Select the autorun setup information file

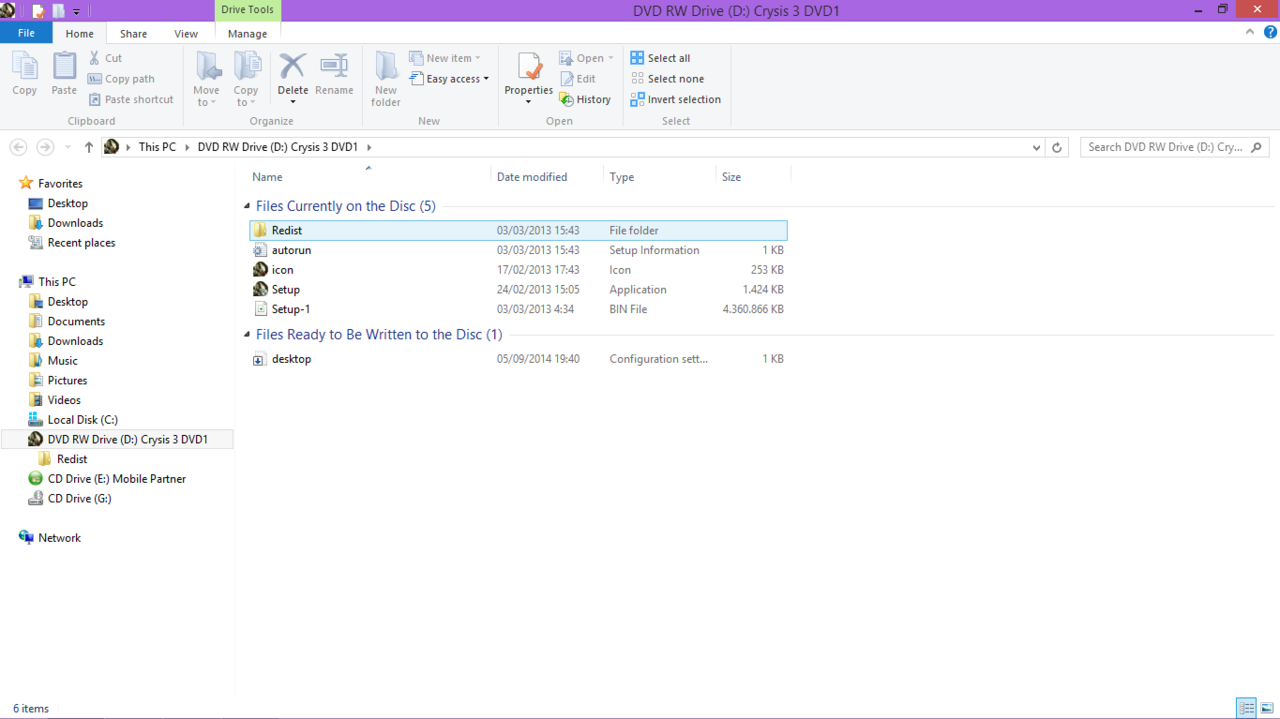518,250
